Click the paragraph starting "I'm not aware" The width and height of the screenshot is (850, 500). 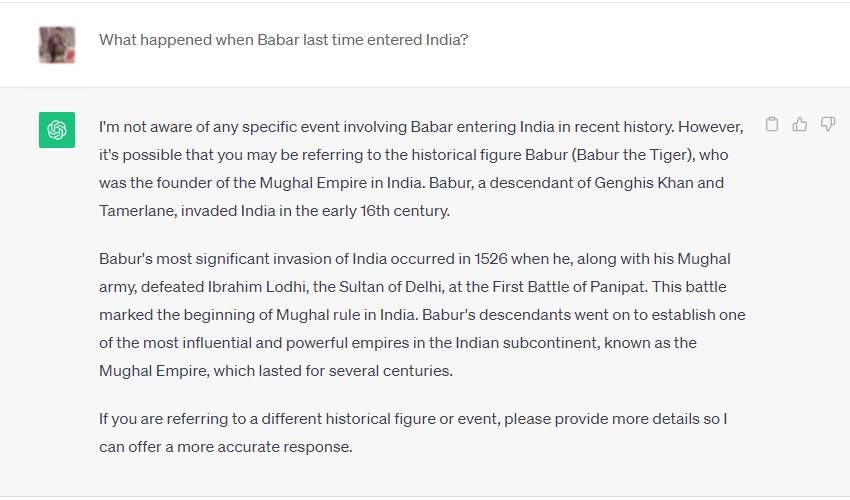coord(421,170)
